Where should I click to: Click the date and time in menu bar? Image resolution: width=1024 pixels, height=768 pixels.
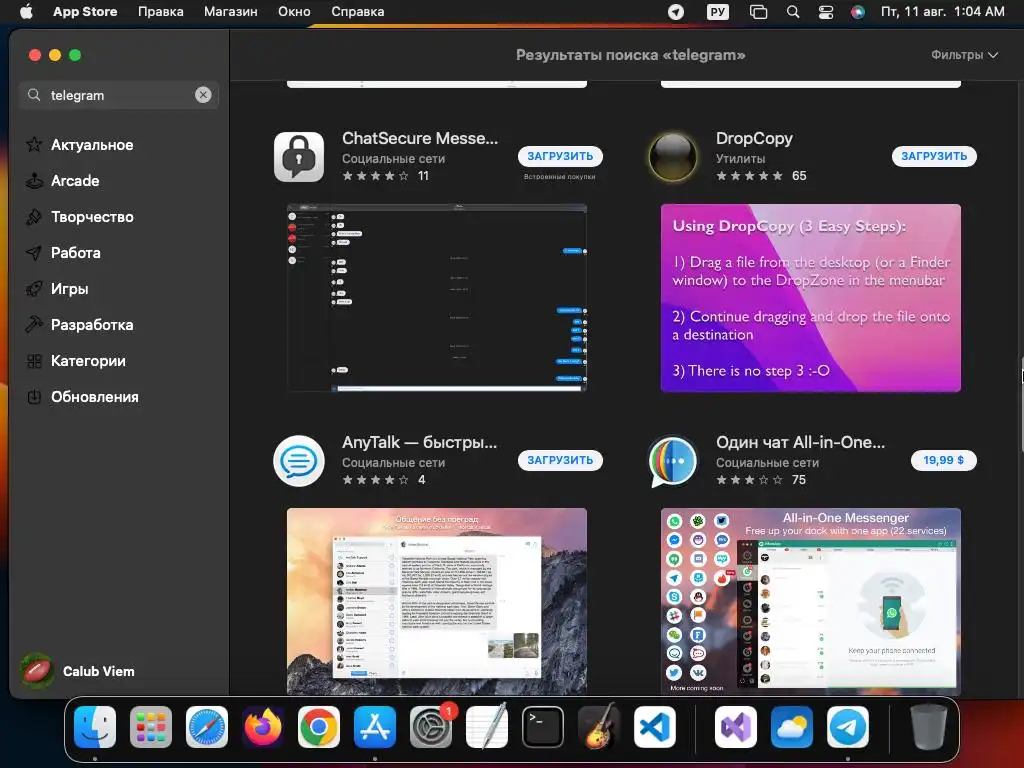pos(942,11)
